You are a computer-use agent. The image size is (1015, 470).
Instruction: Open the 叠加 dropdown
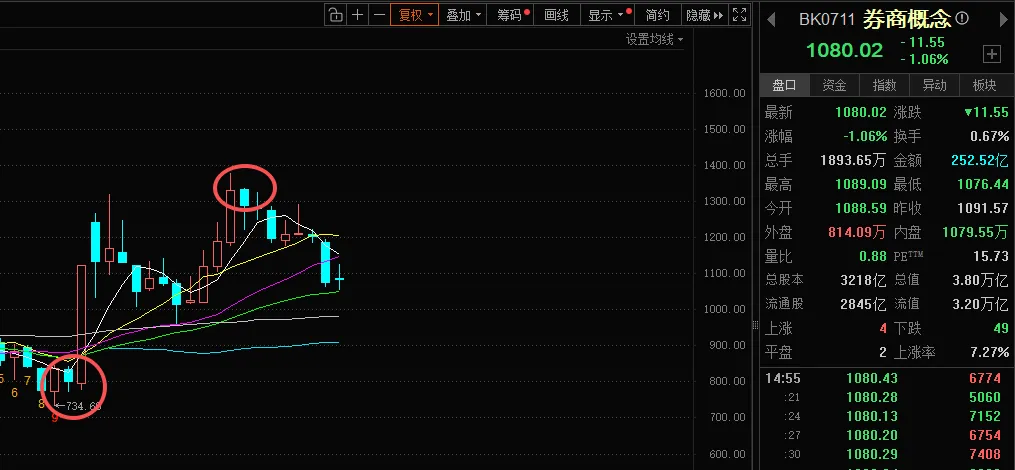(x=463, y=15)
